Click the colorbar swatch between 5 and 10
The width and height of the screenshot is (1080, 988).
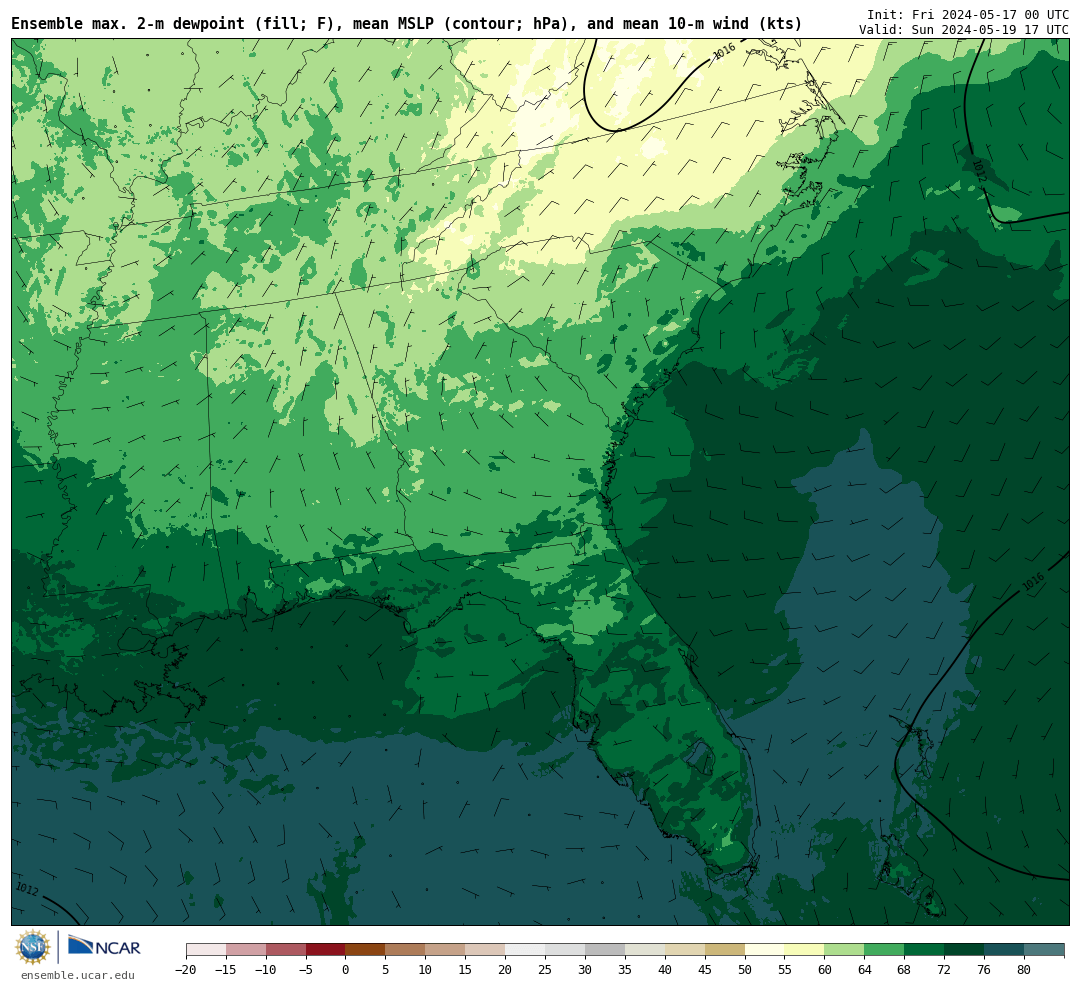pyautogui.click(x=406, y=950)
